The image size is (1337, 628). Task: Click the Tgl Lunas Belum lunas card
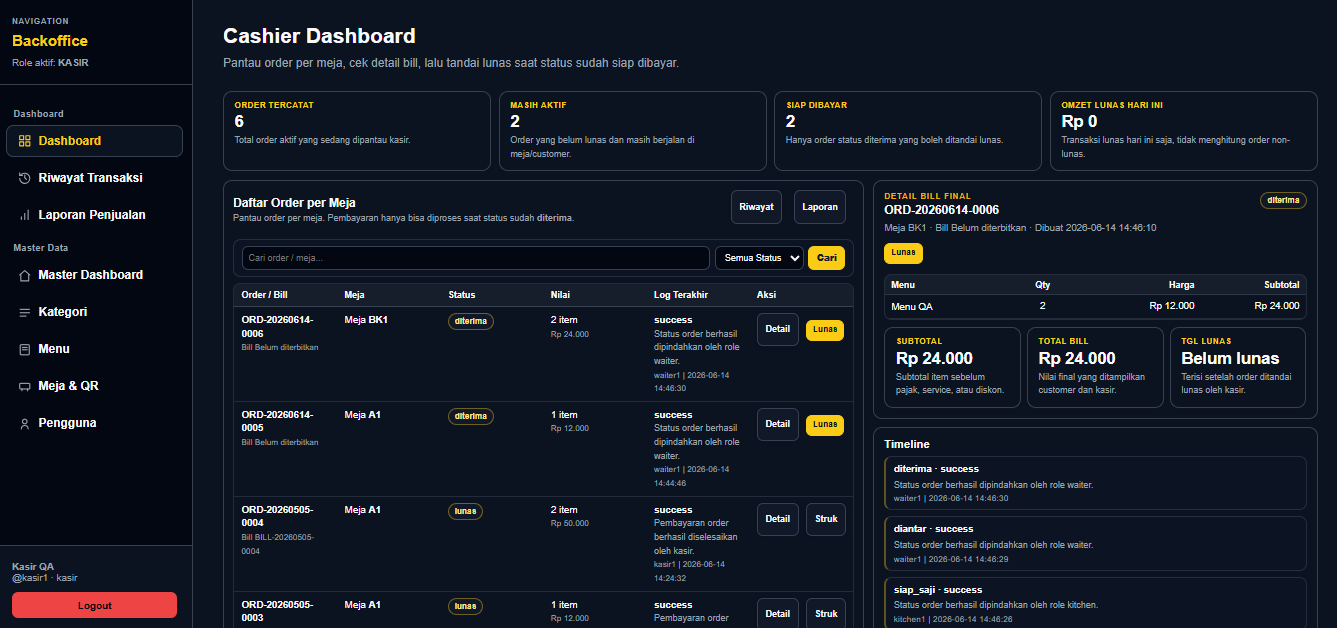tap(1238, 368)
